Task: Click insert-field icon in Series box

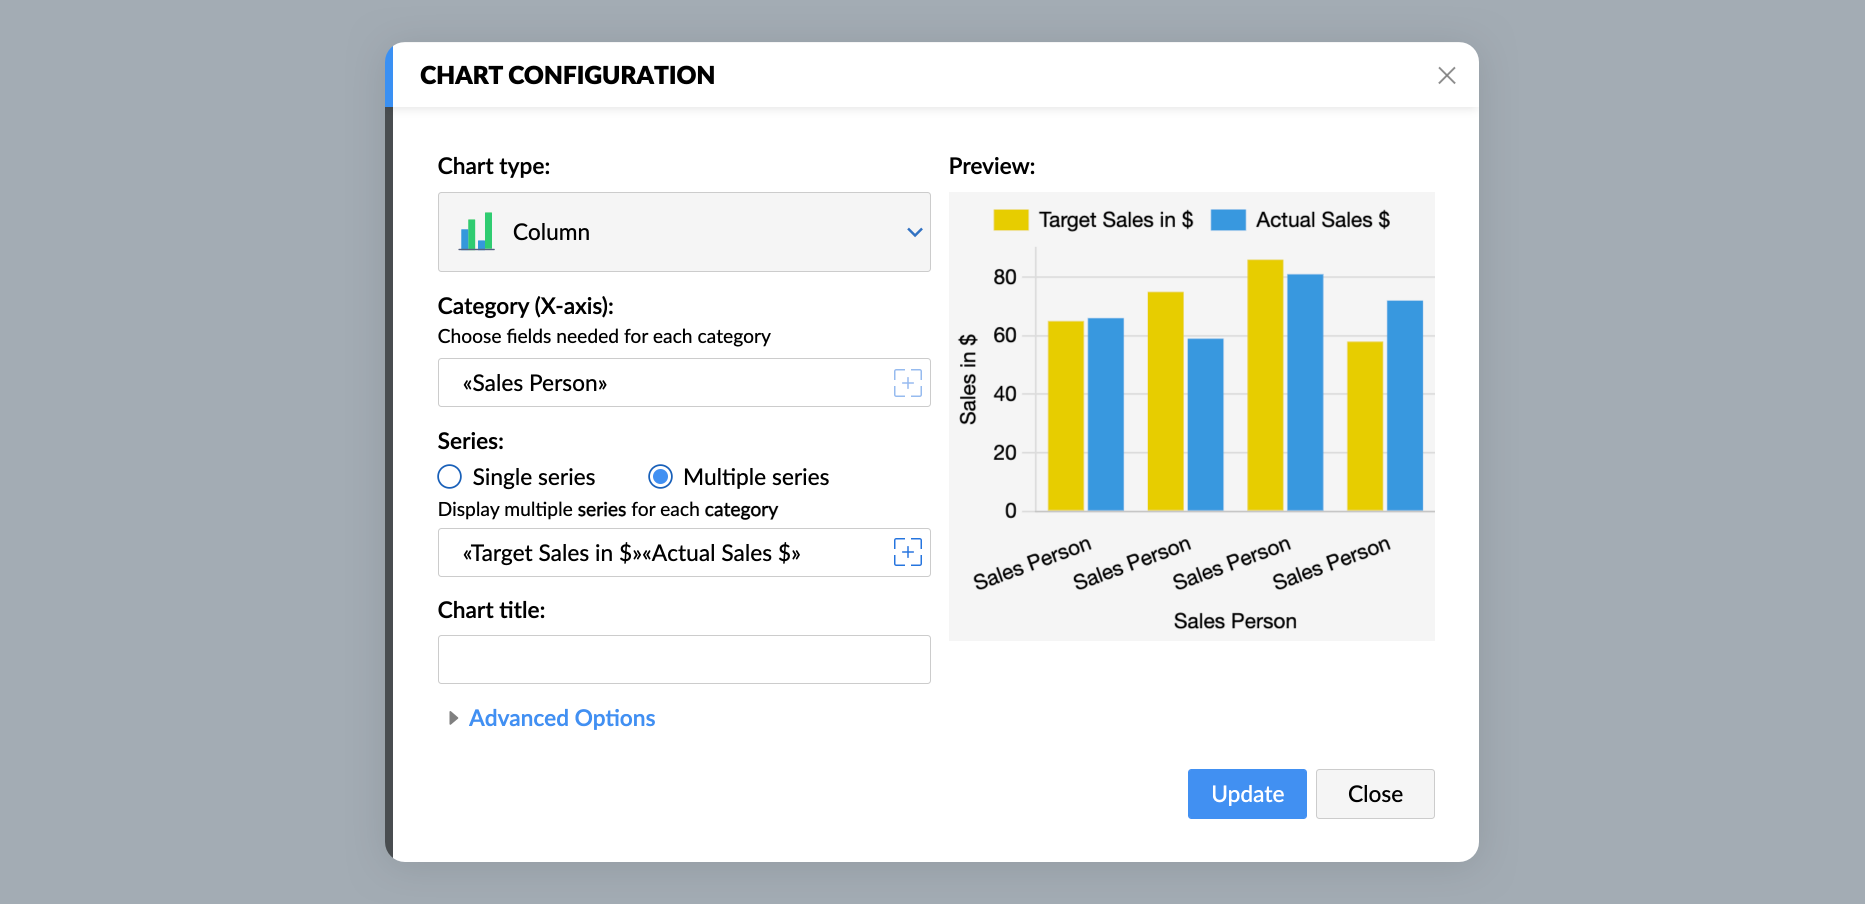Action: coord(907,552)
